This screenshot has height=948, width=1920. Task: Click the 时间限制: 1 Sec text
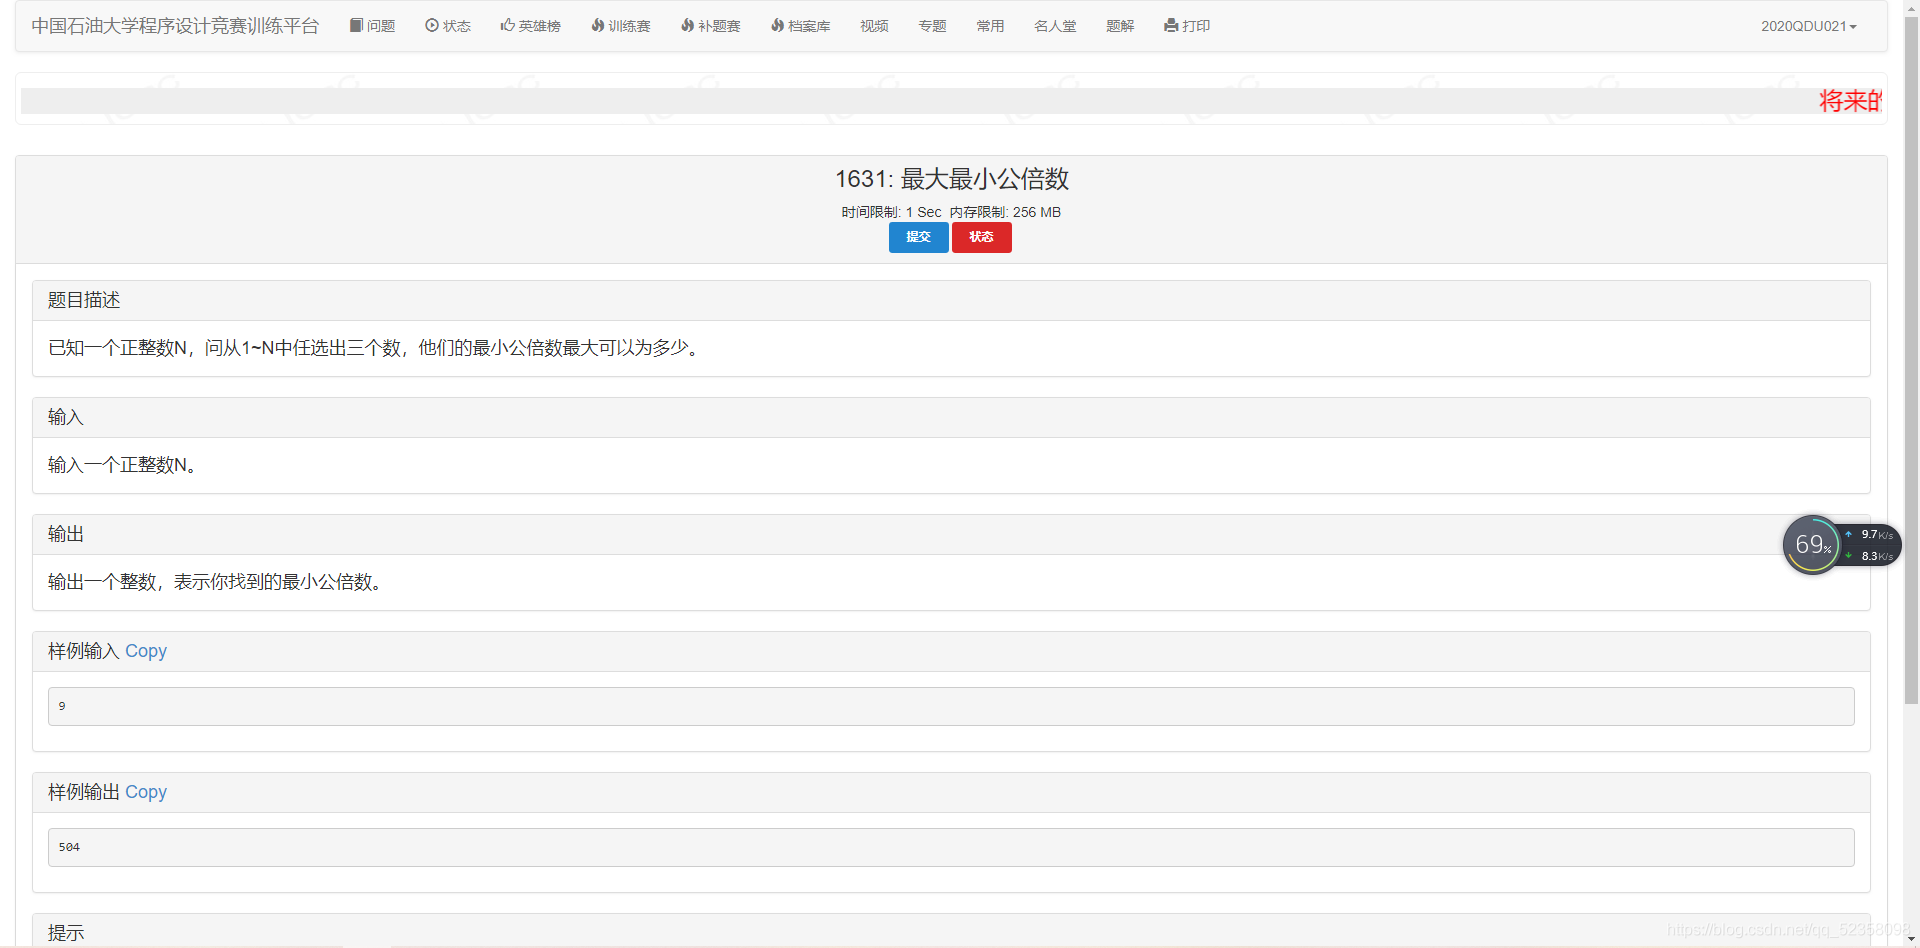tap(891, 212)
